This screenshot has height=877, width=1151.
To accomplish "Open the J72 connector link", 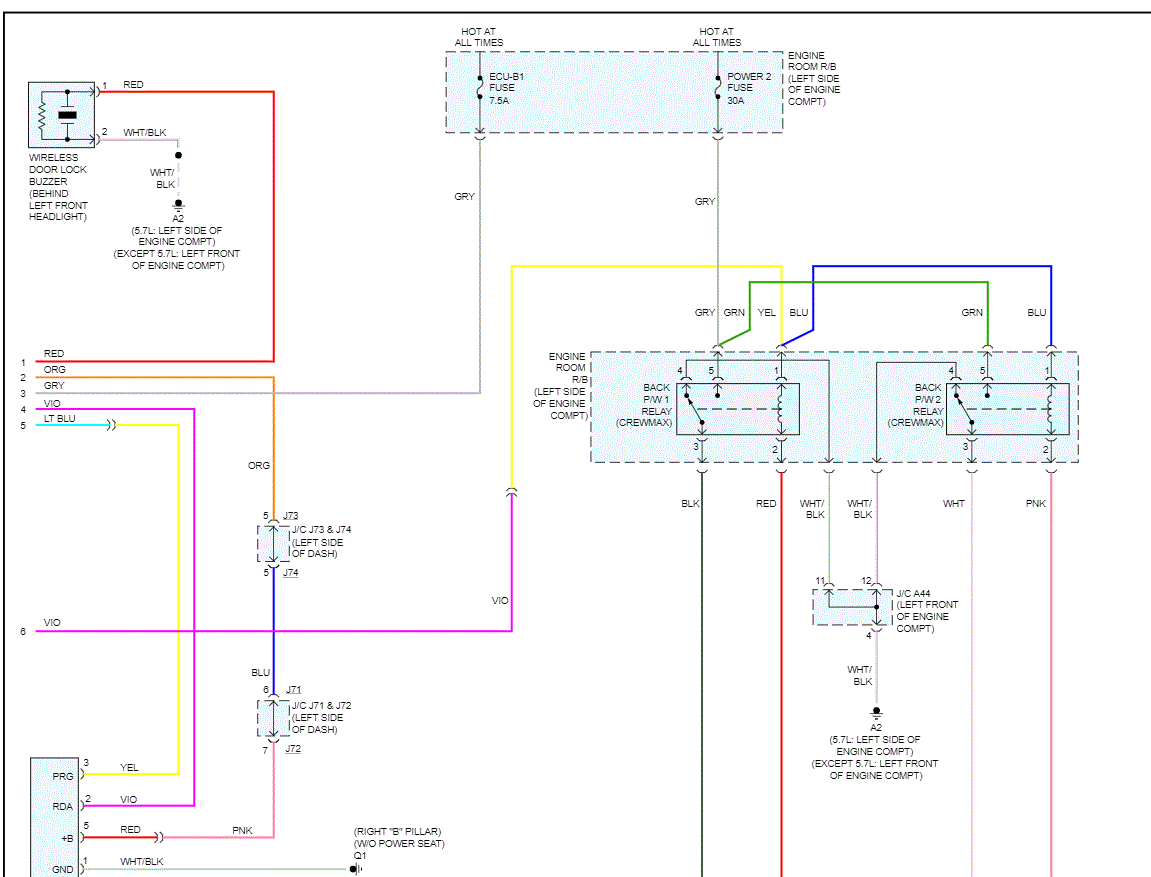I will tap(293, 749).
